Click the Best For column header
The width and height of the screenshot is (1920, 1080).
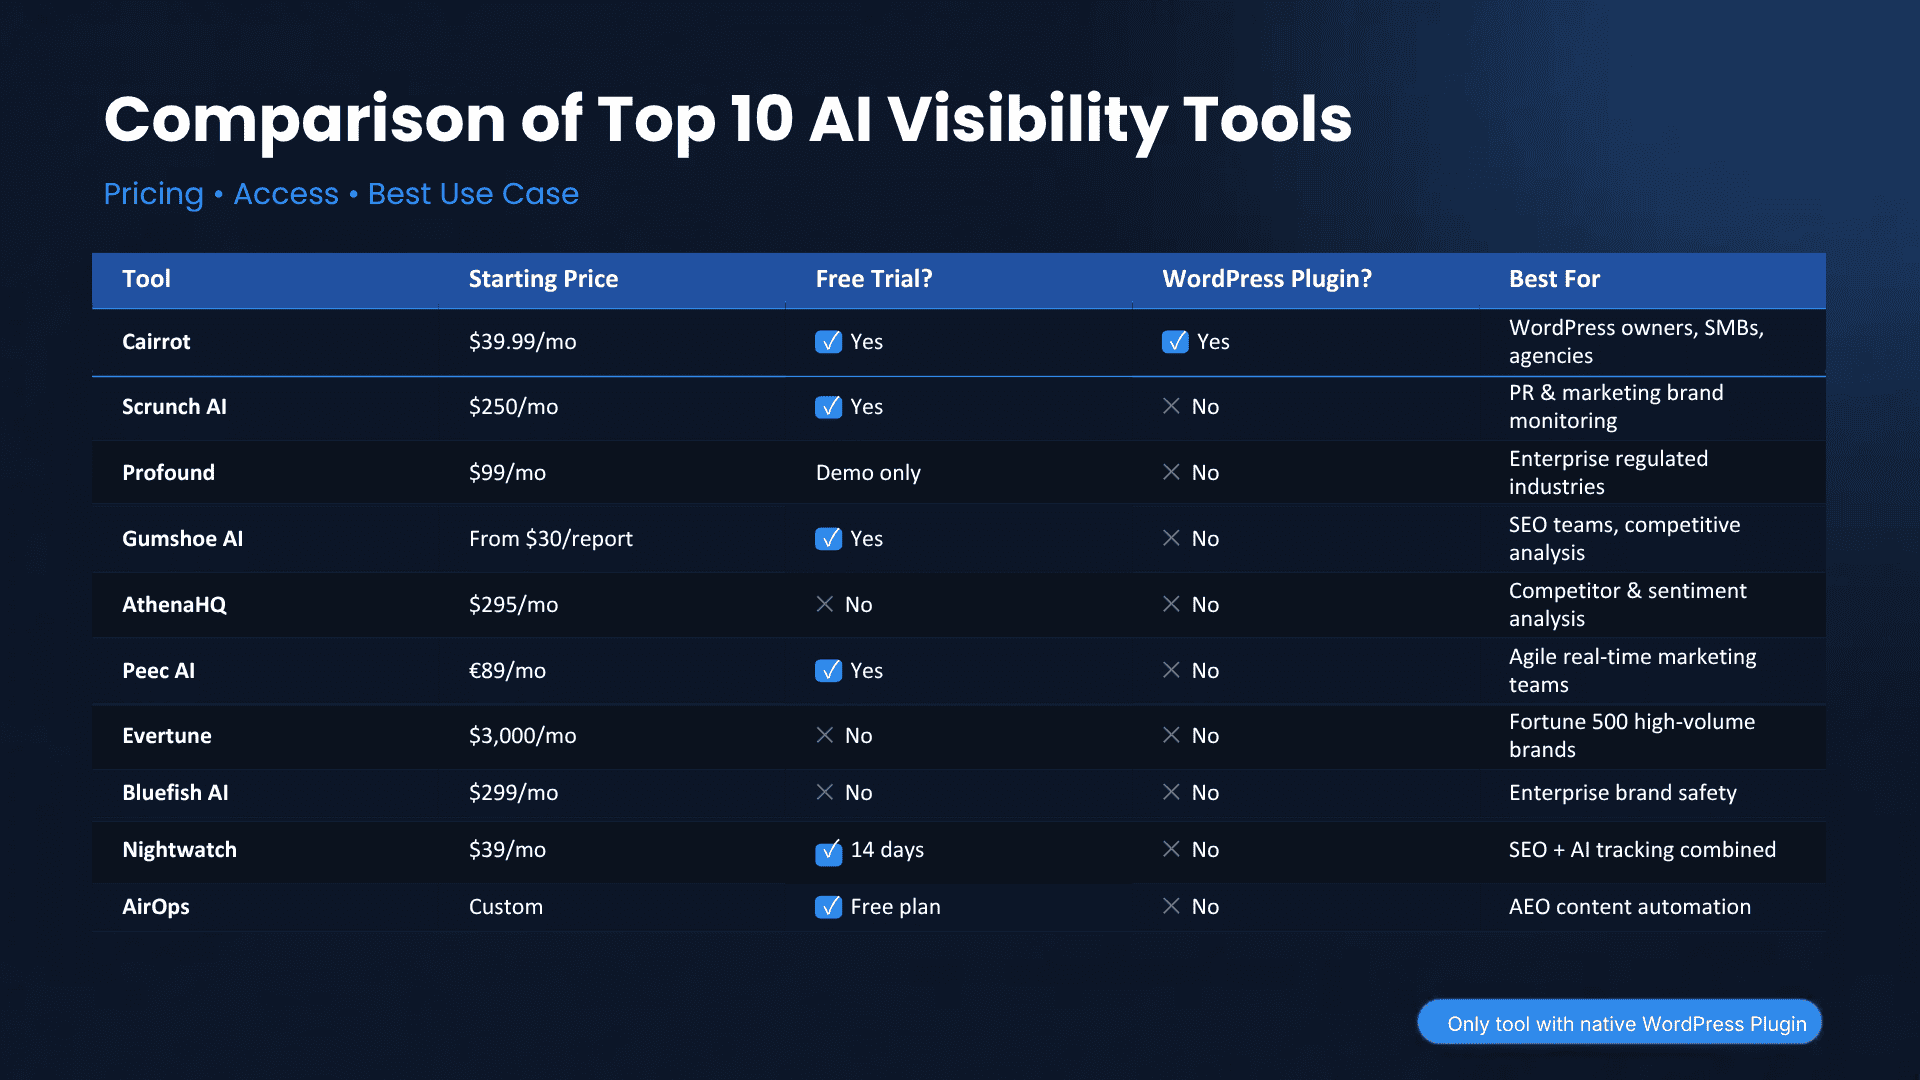[1554, 279]
